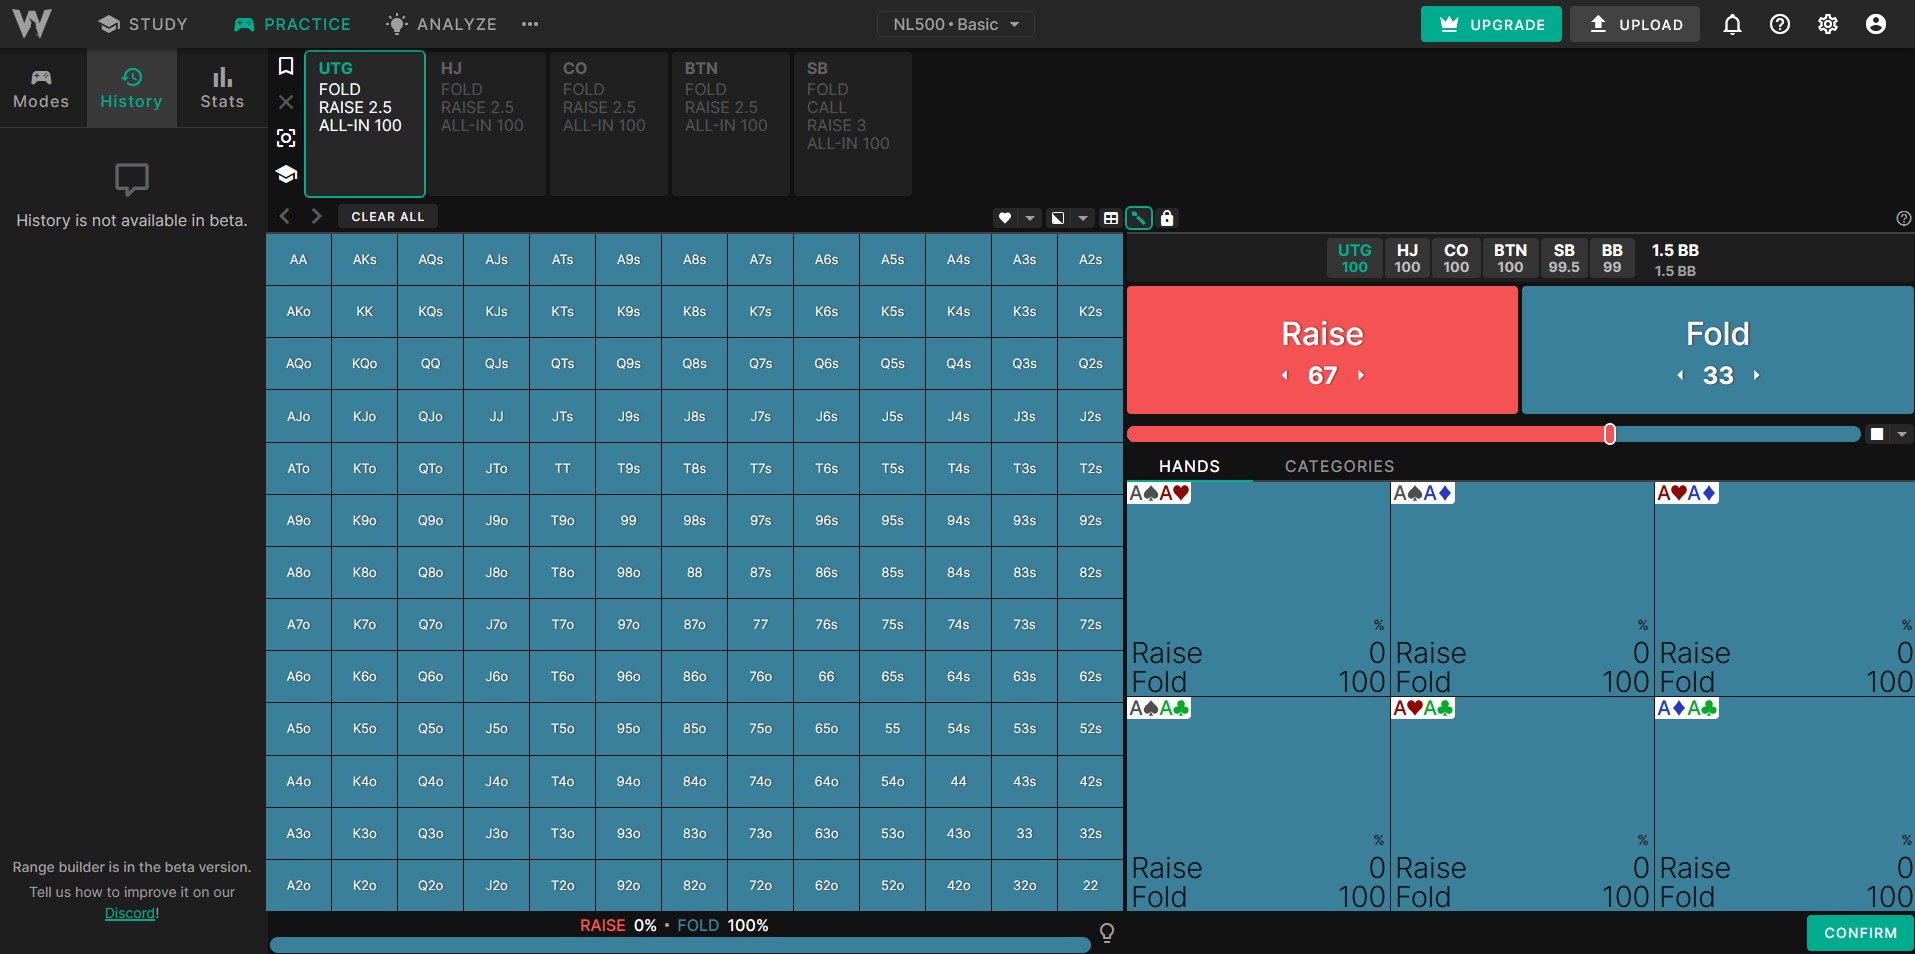Viewport: 1915px width, 954px height.
Task: Click the X close icon beside UTG card
Action: pos(286,102)
